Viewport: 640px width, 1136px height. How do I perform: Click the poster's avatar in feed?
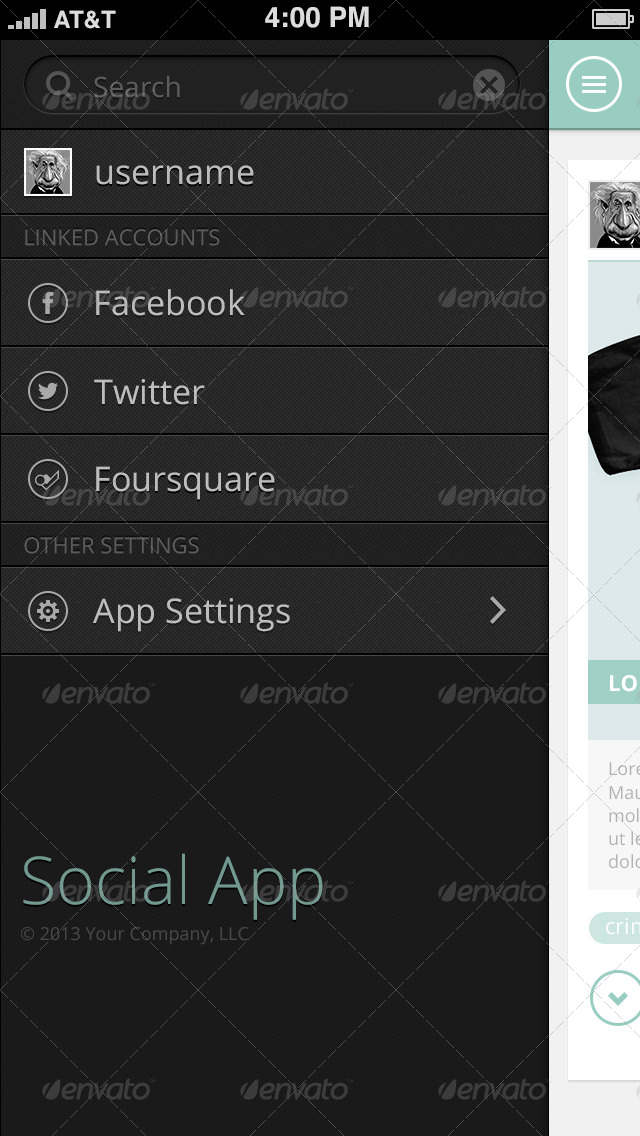pyautogui.click(x=615, y=214)
